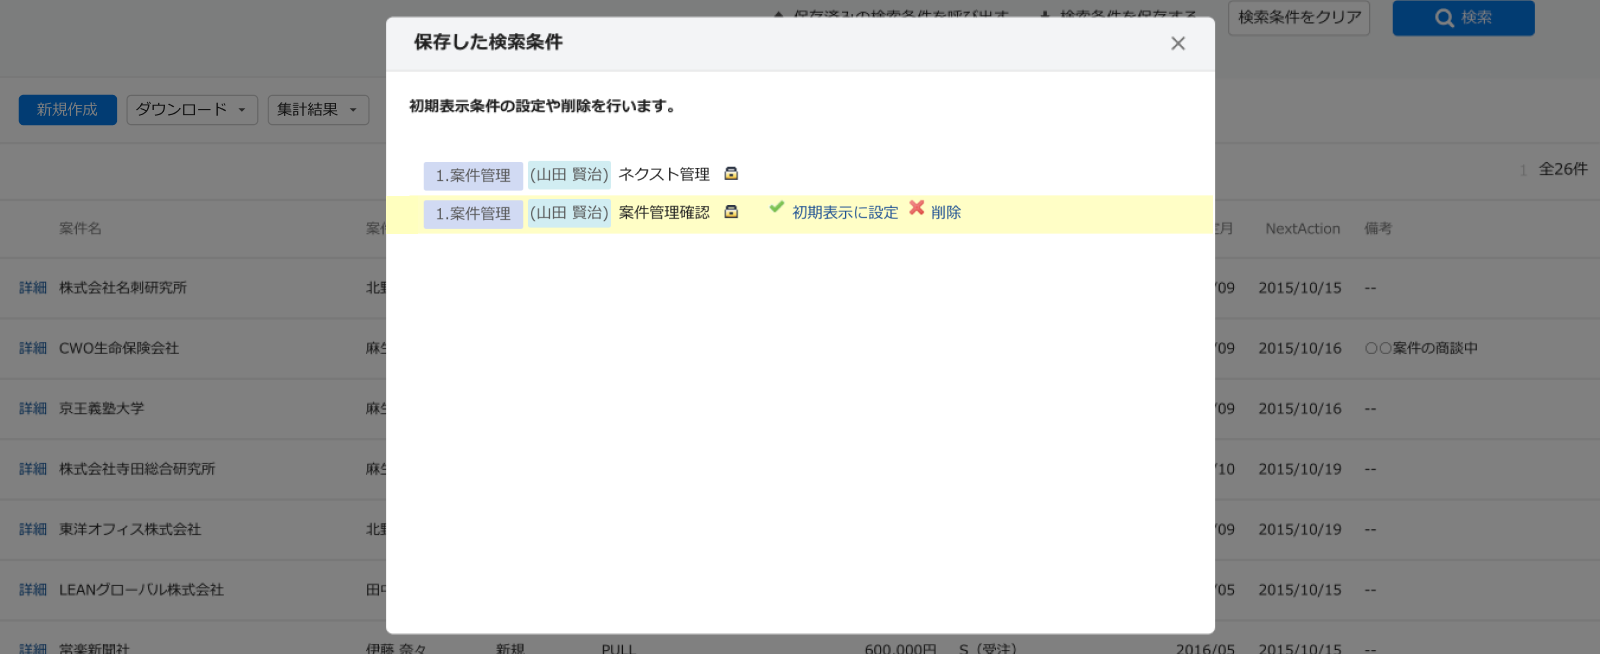Click 2015/10/19 date in 東洋オフィス row

[1300, 530]
